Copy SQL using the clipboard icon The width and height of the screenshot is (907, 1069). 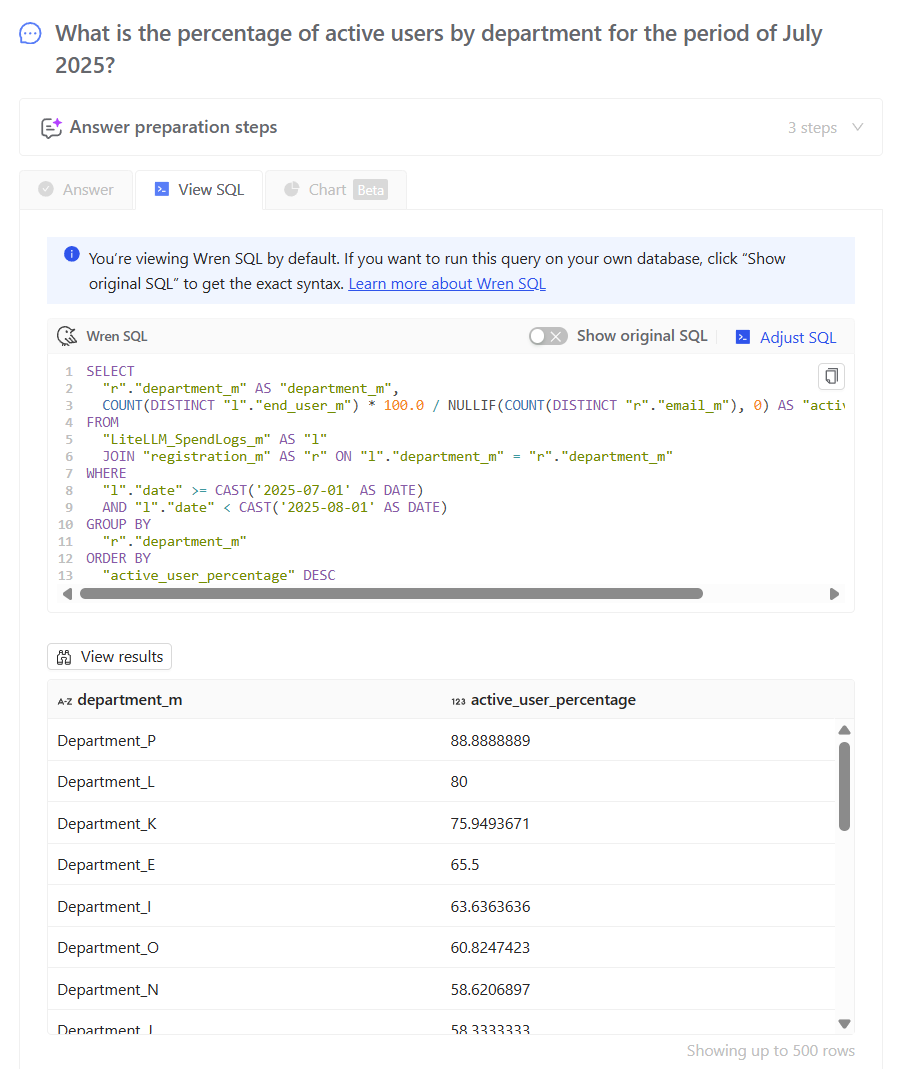click(831, 376)
